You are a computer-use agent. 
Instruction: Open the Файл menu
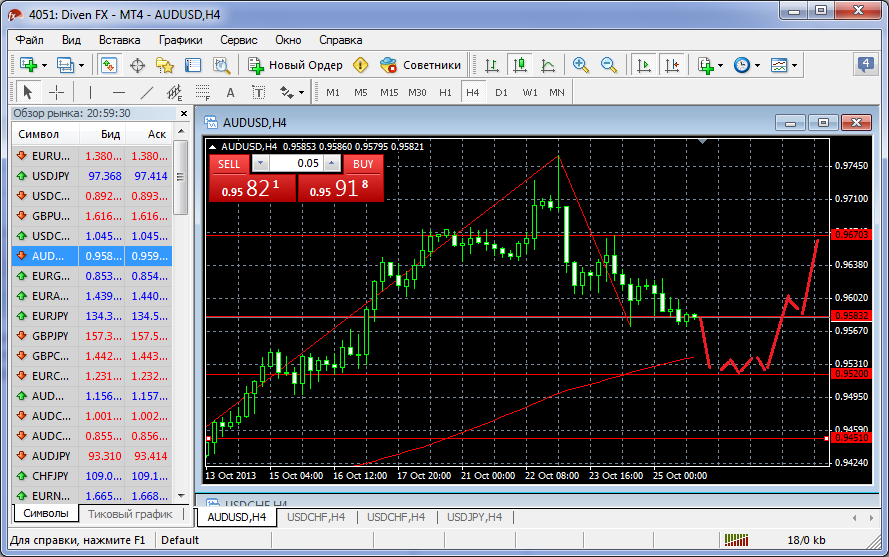click(x=29, y=40)
